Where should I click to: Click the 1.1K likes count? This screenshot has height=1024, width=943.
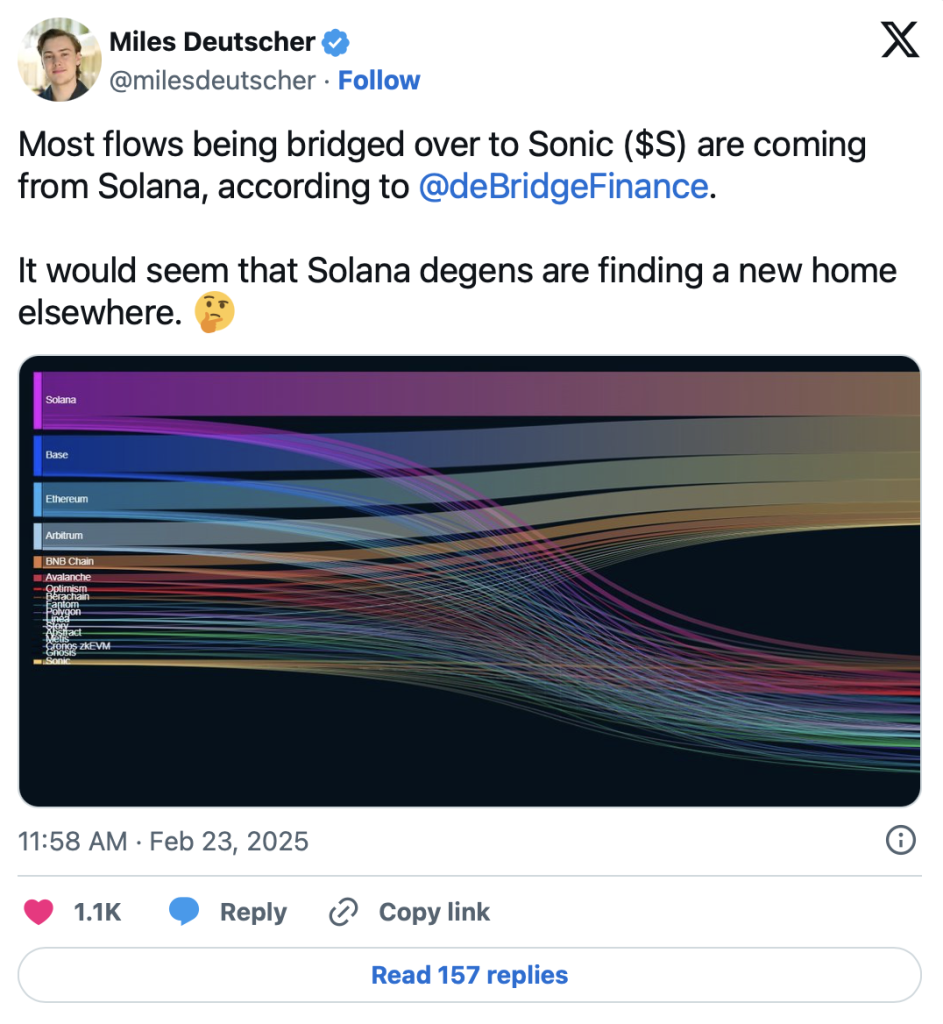click(x=97, y=912)
